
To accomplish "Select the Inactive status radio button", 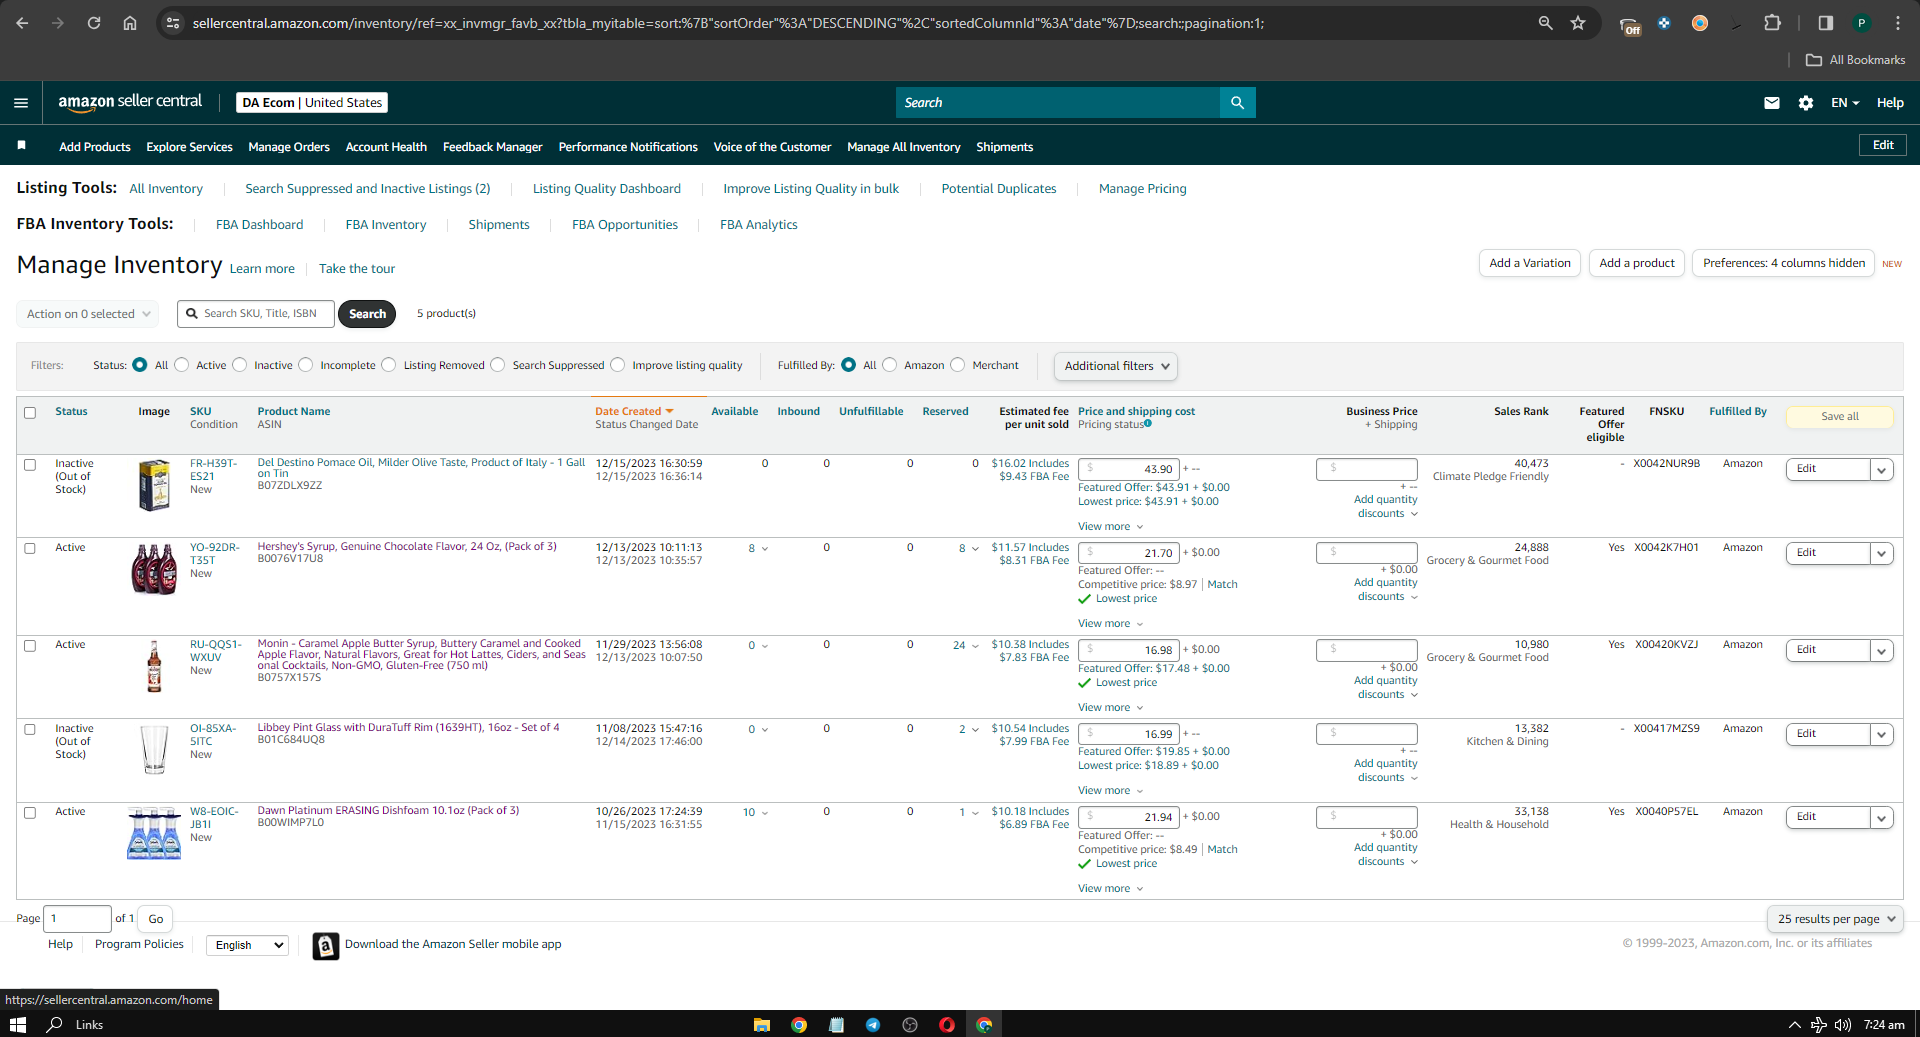I will (x=240, y=365).
